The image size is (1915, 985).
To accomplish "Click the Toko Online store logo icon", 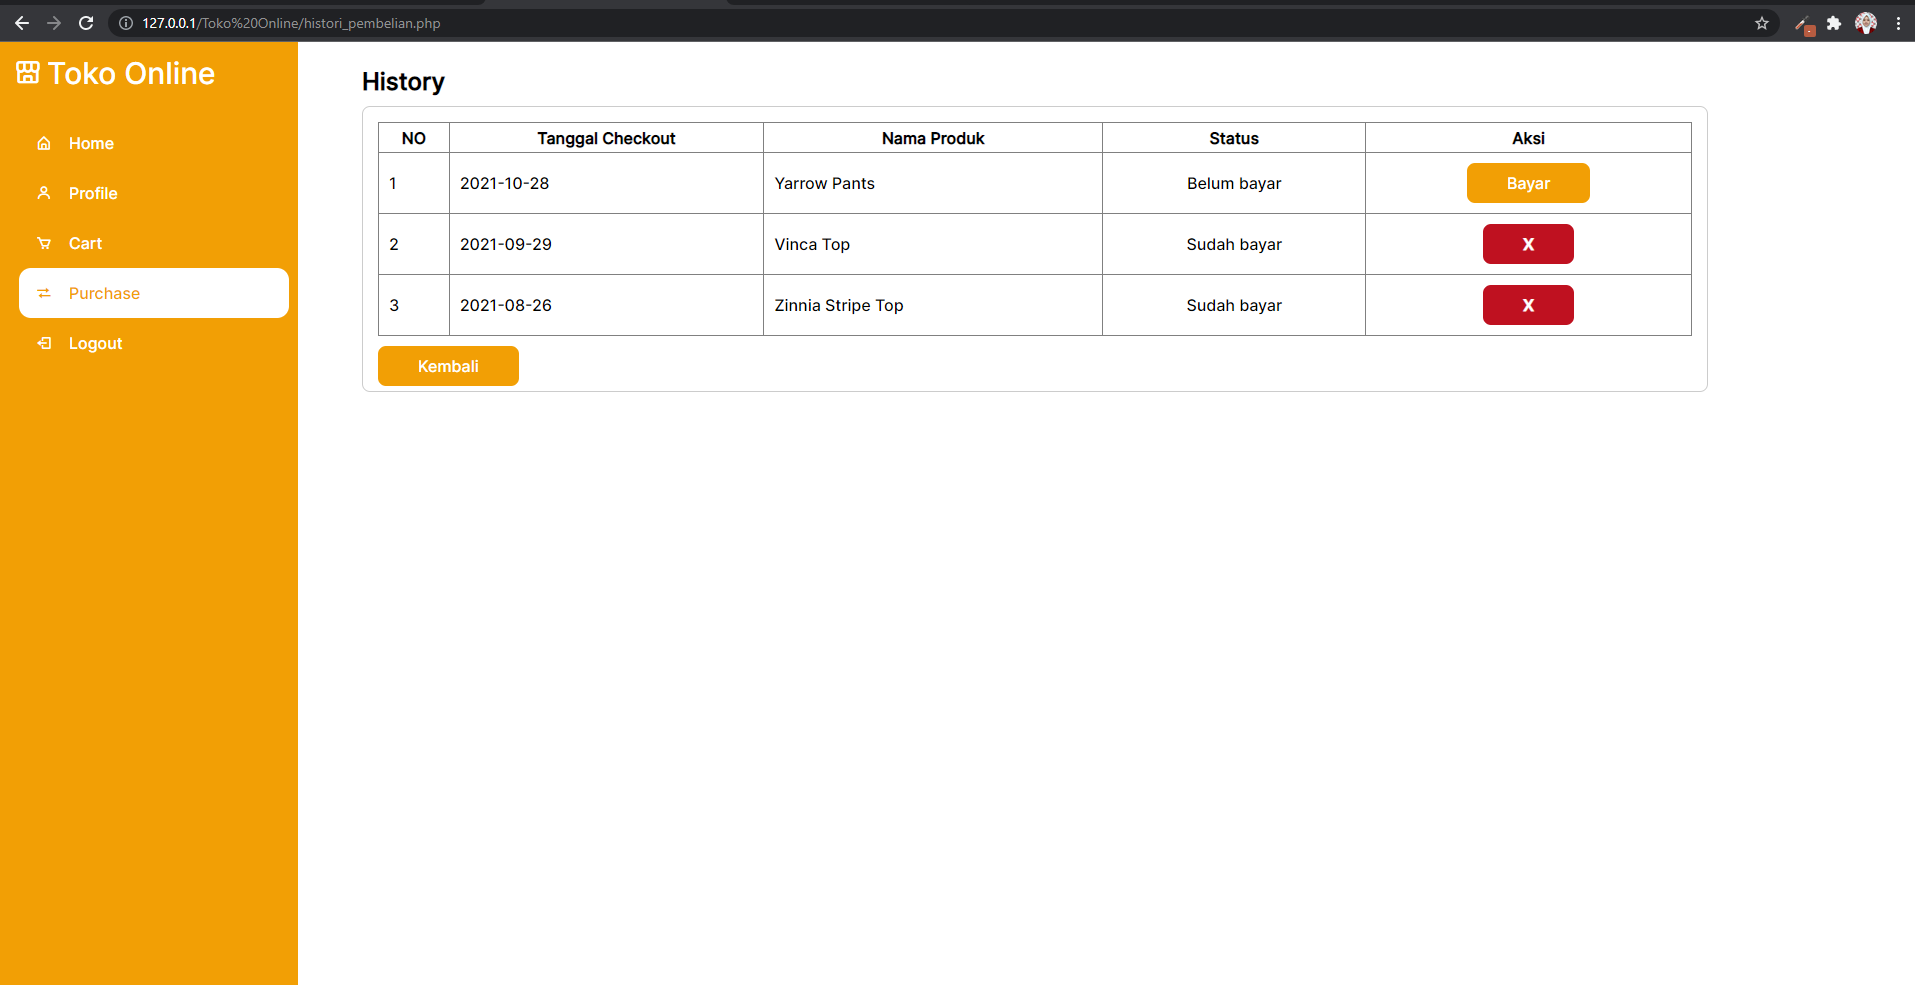I will (27, 72).
